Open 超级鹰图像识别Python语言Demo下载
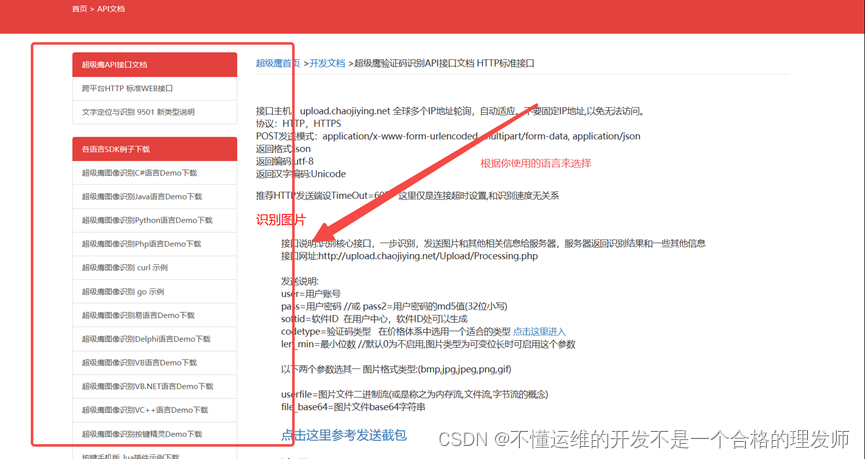The width and height of the screenshot is (865, 459). [154, 220]
